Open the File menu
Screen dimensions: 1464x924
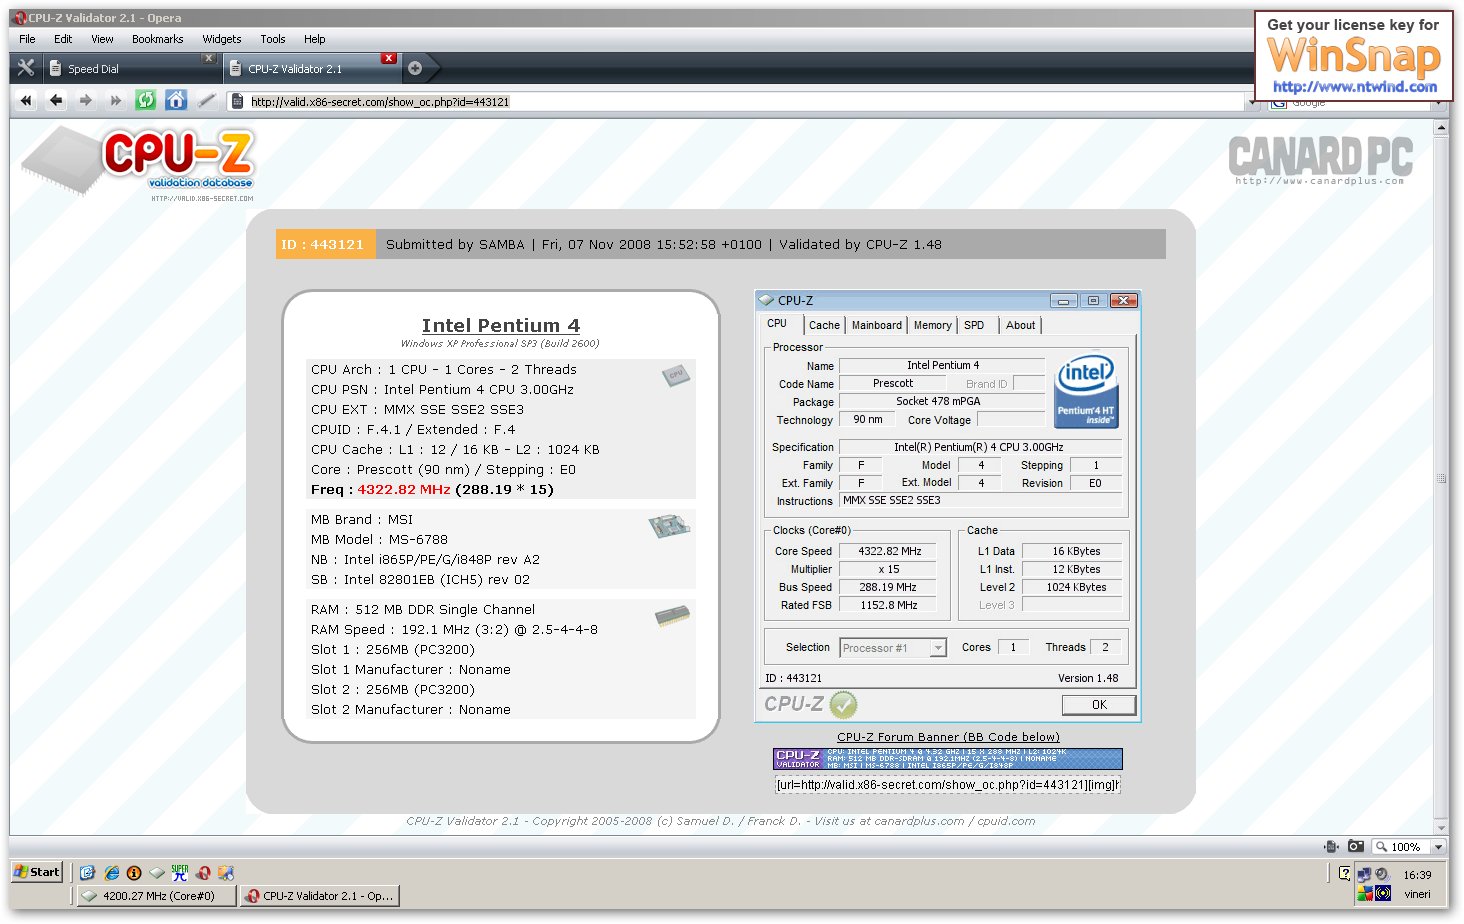(27, 39)
